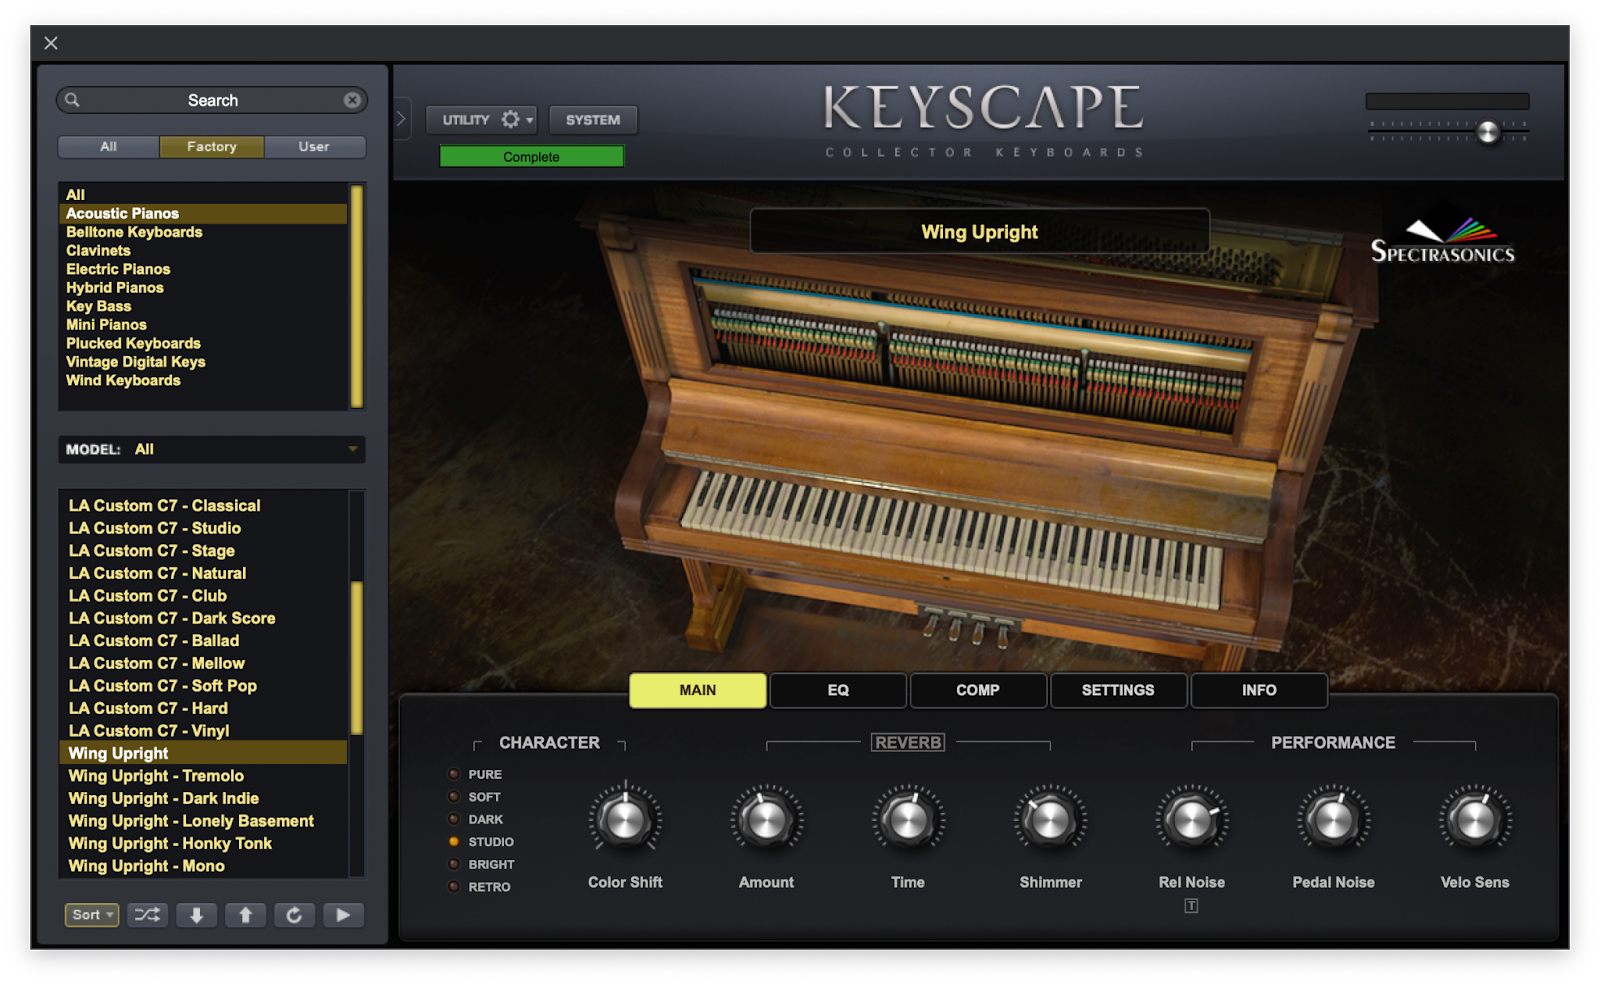This screenshot has width=1600, height=985.
Task: Show Factory patches filter
Action: 212,147
